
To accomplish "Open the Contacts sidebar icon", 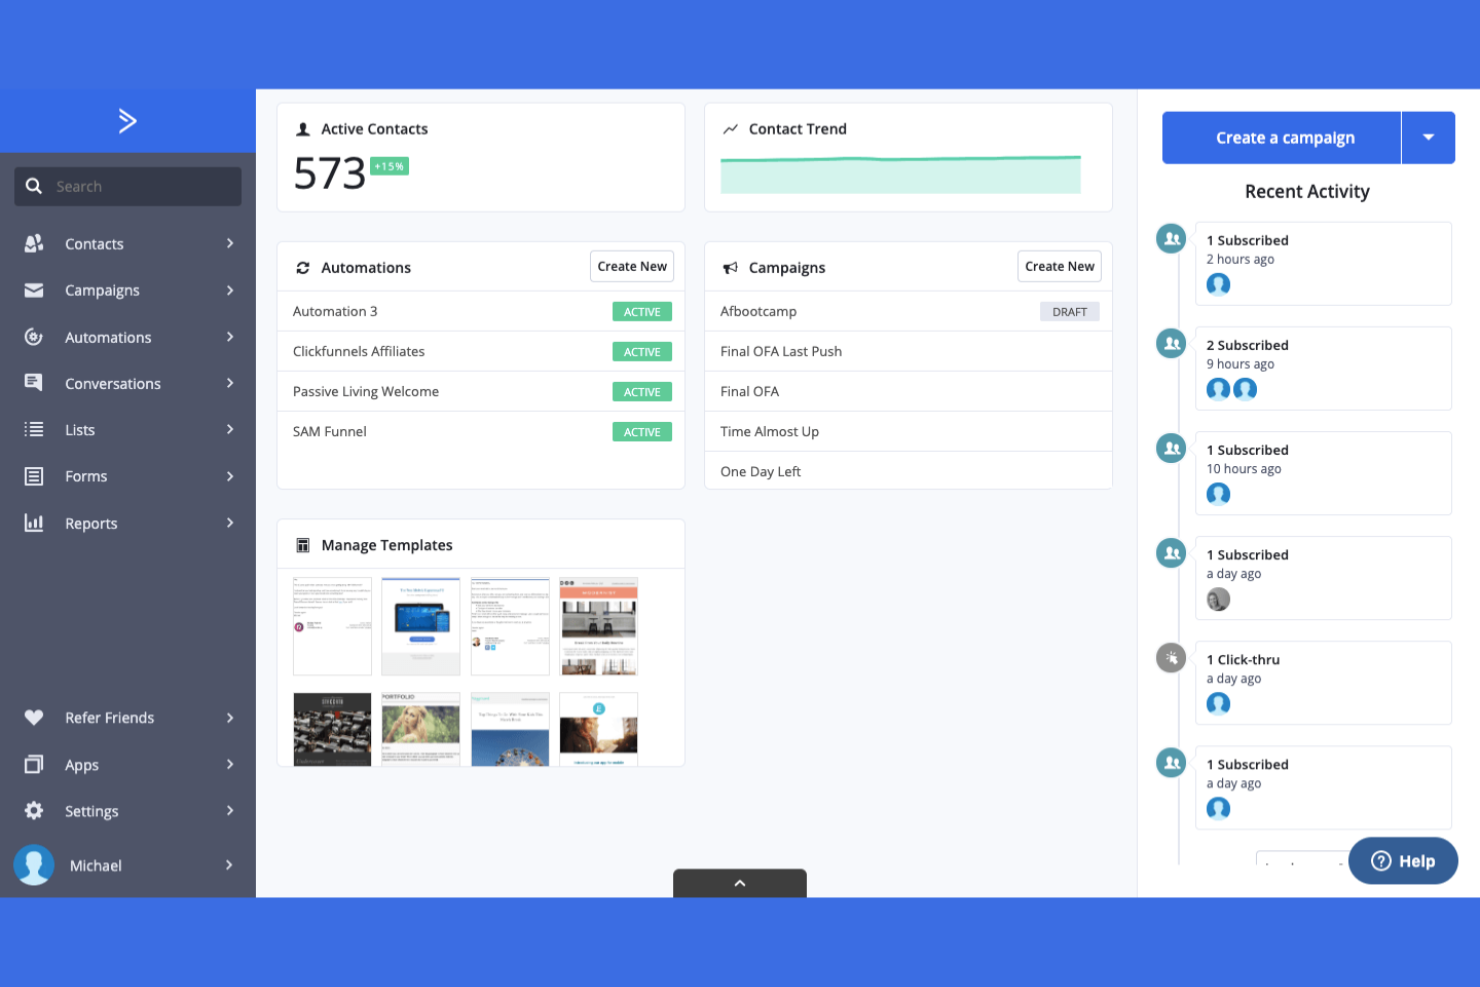I will click(34, 243).
